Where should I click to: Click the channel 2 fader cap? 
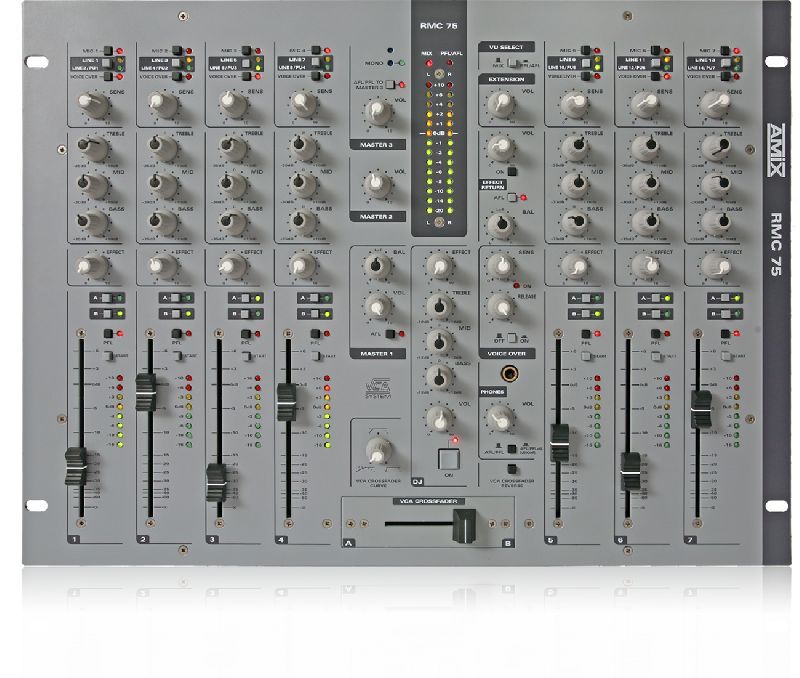click(x=146, y=392)
